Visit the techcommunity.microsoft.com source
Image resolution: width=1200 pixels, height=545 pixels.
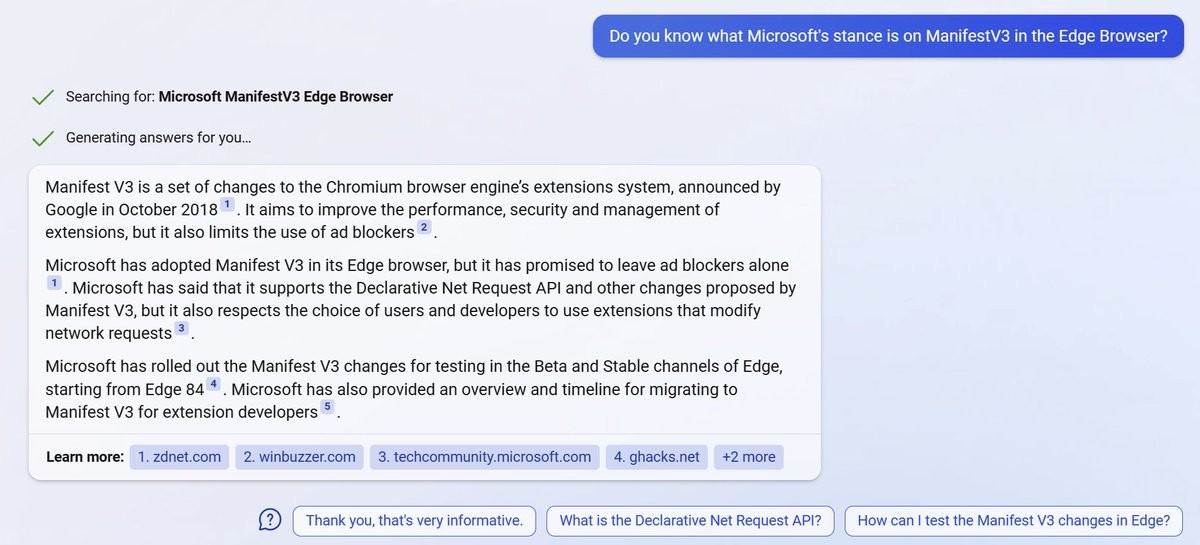click(484, 457)
